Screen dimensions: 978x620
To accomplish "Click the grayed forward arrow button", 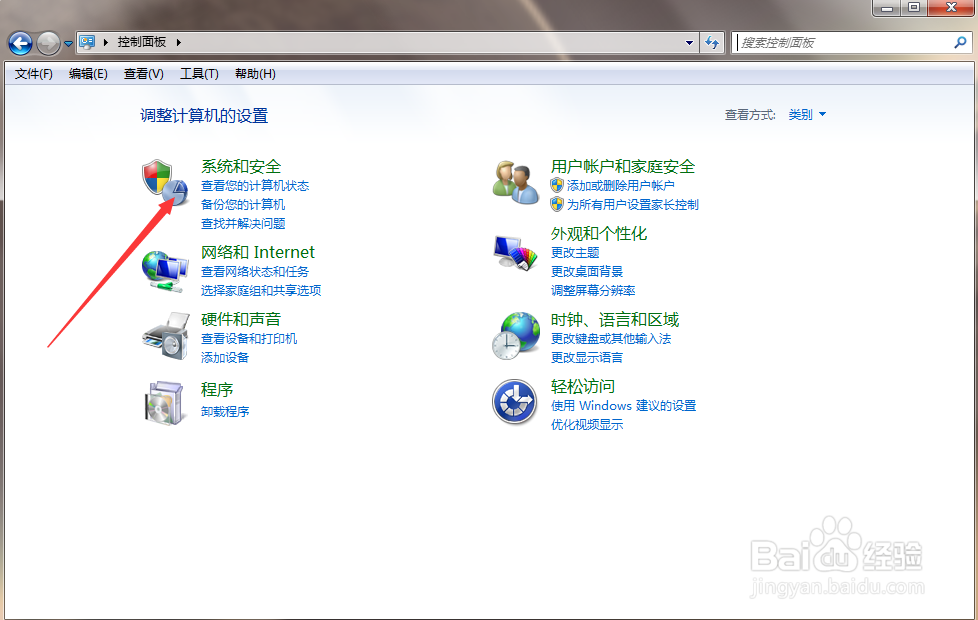I will point(48,43).
